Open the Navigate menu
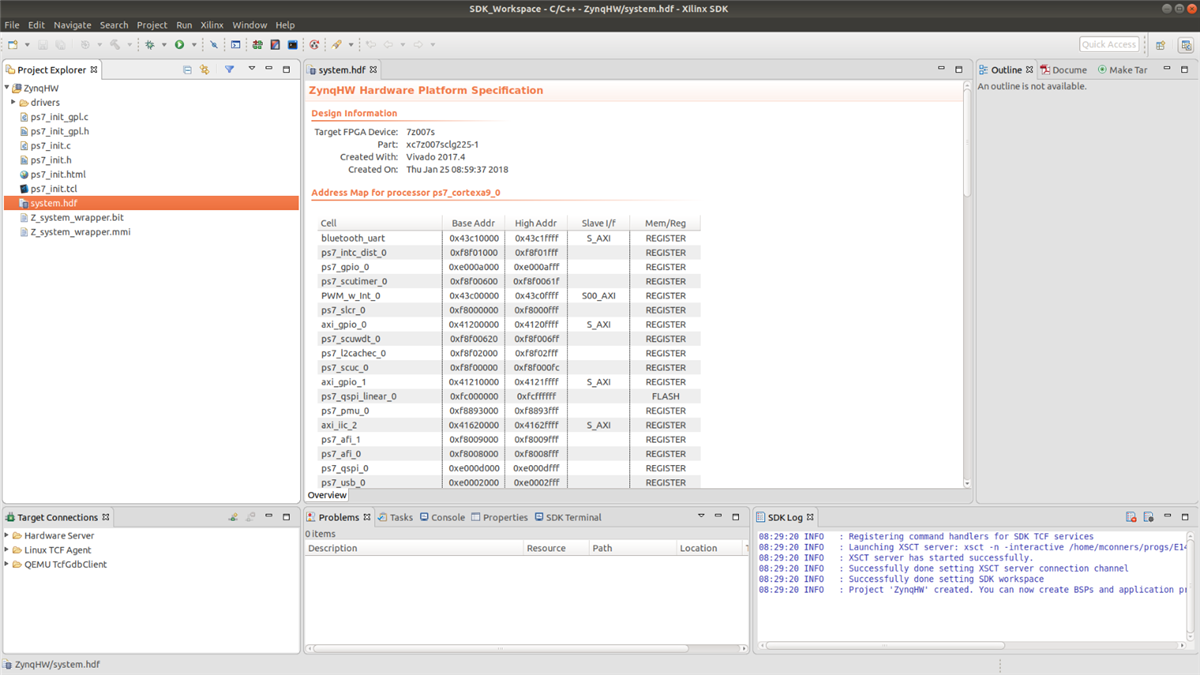This screenshot has height=675, width=1200. [x=72, y=25]
